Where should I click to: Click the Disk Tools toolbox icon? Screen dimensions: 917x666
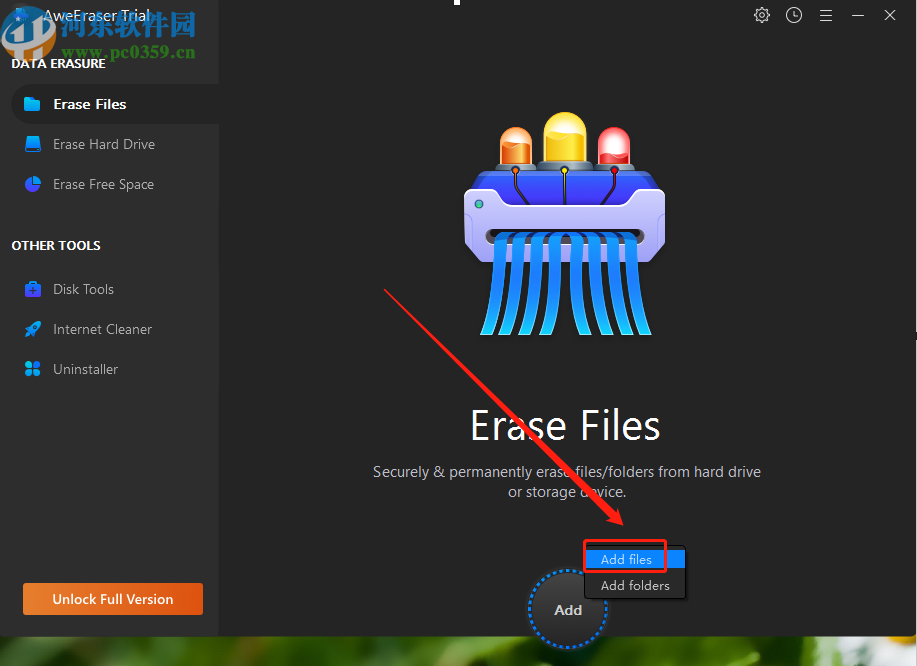pos(33,289)
